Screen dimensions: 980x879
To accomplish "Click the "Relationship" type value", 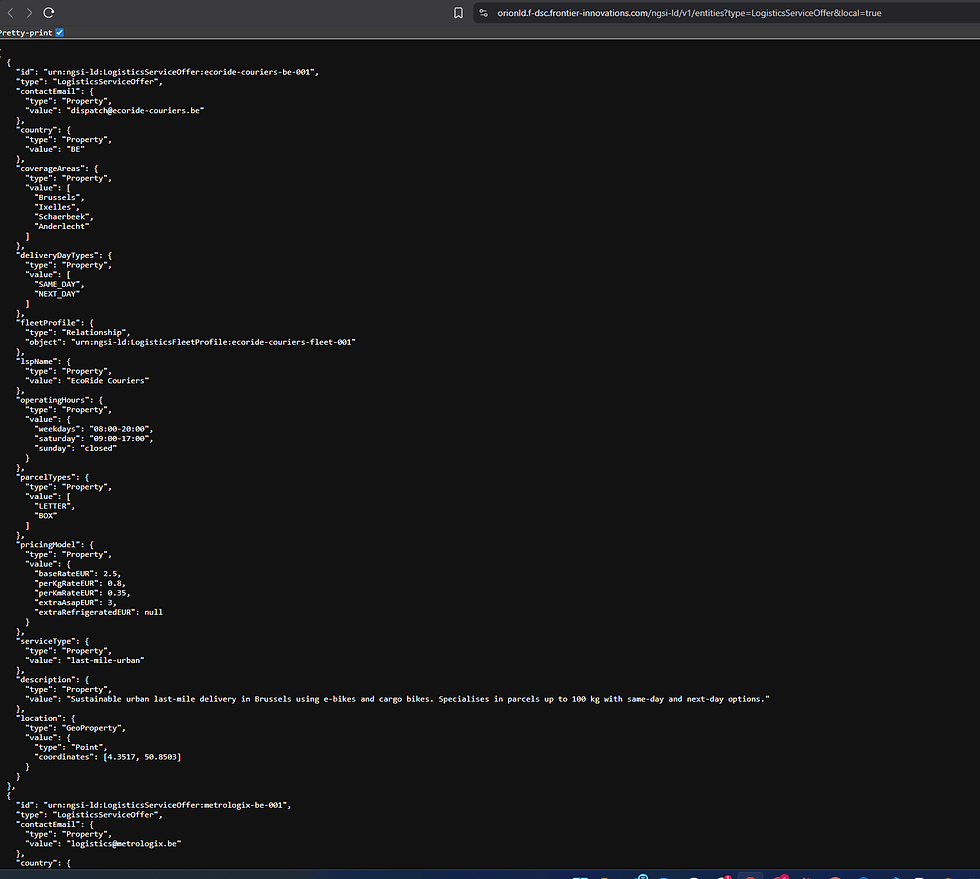I will (94, 333).
